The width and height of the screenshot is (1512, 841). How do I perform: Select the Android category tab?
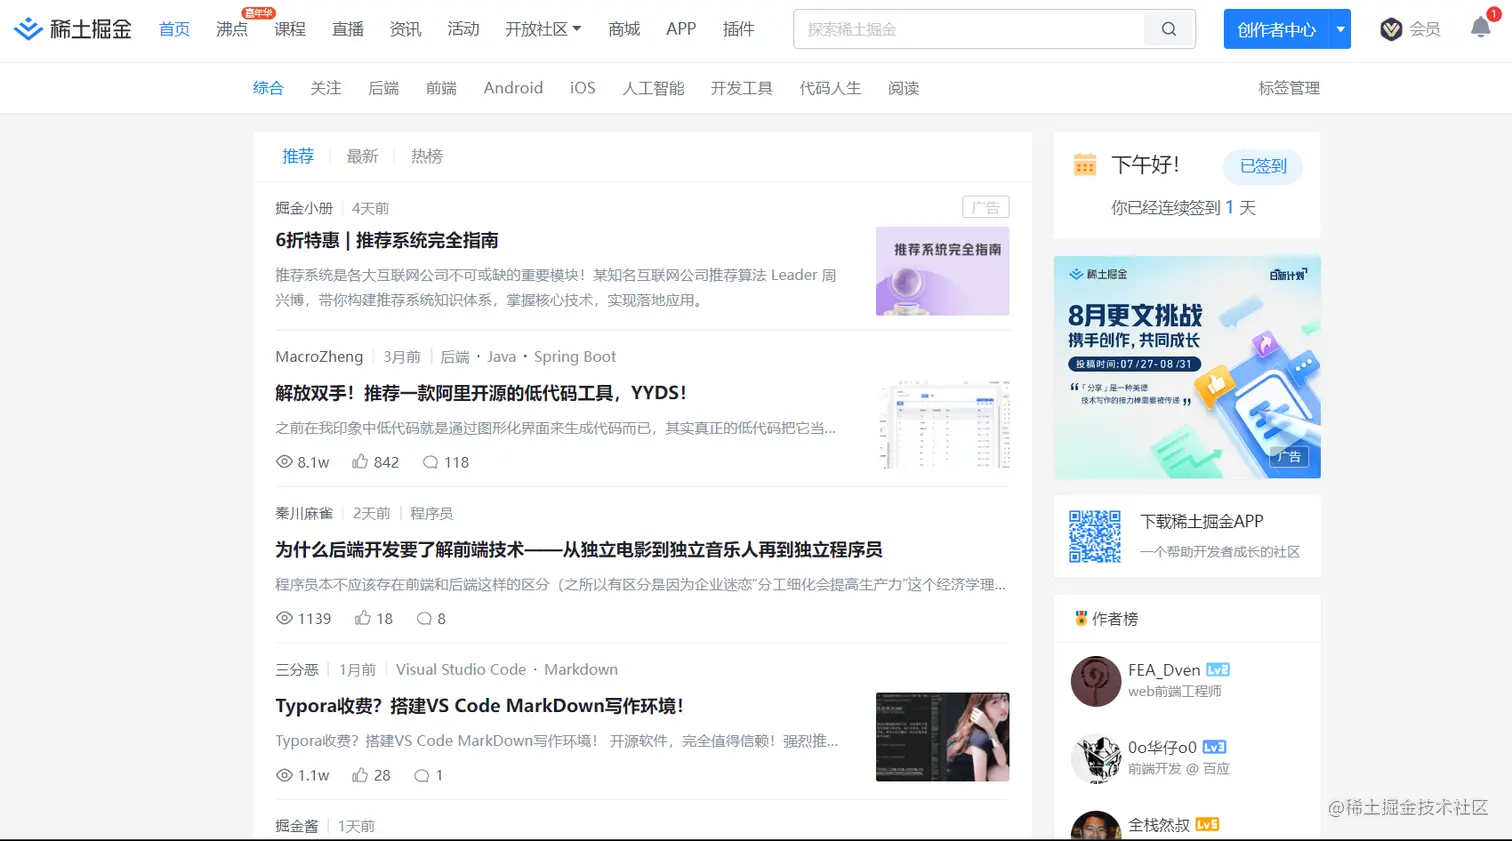point(513,88)
